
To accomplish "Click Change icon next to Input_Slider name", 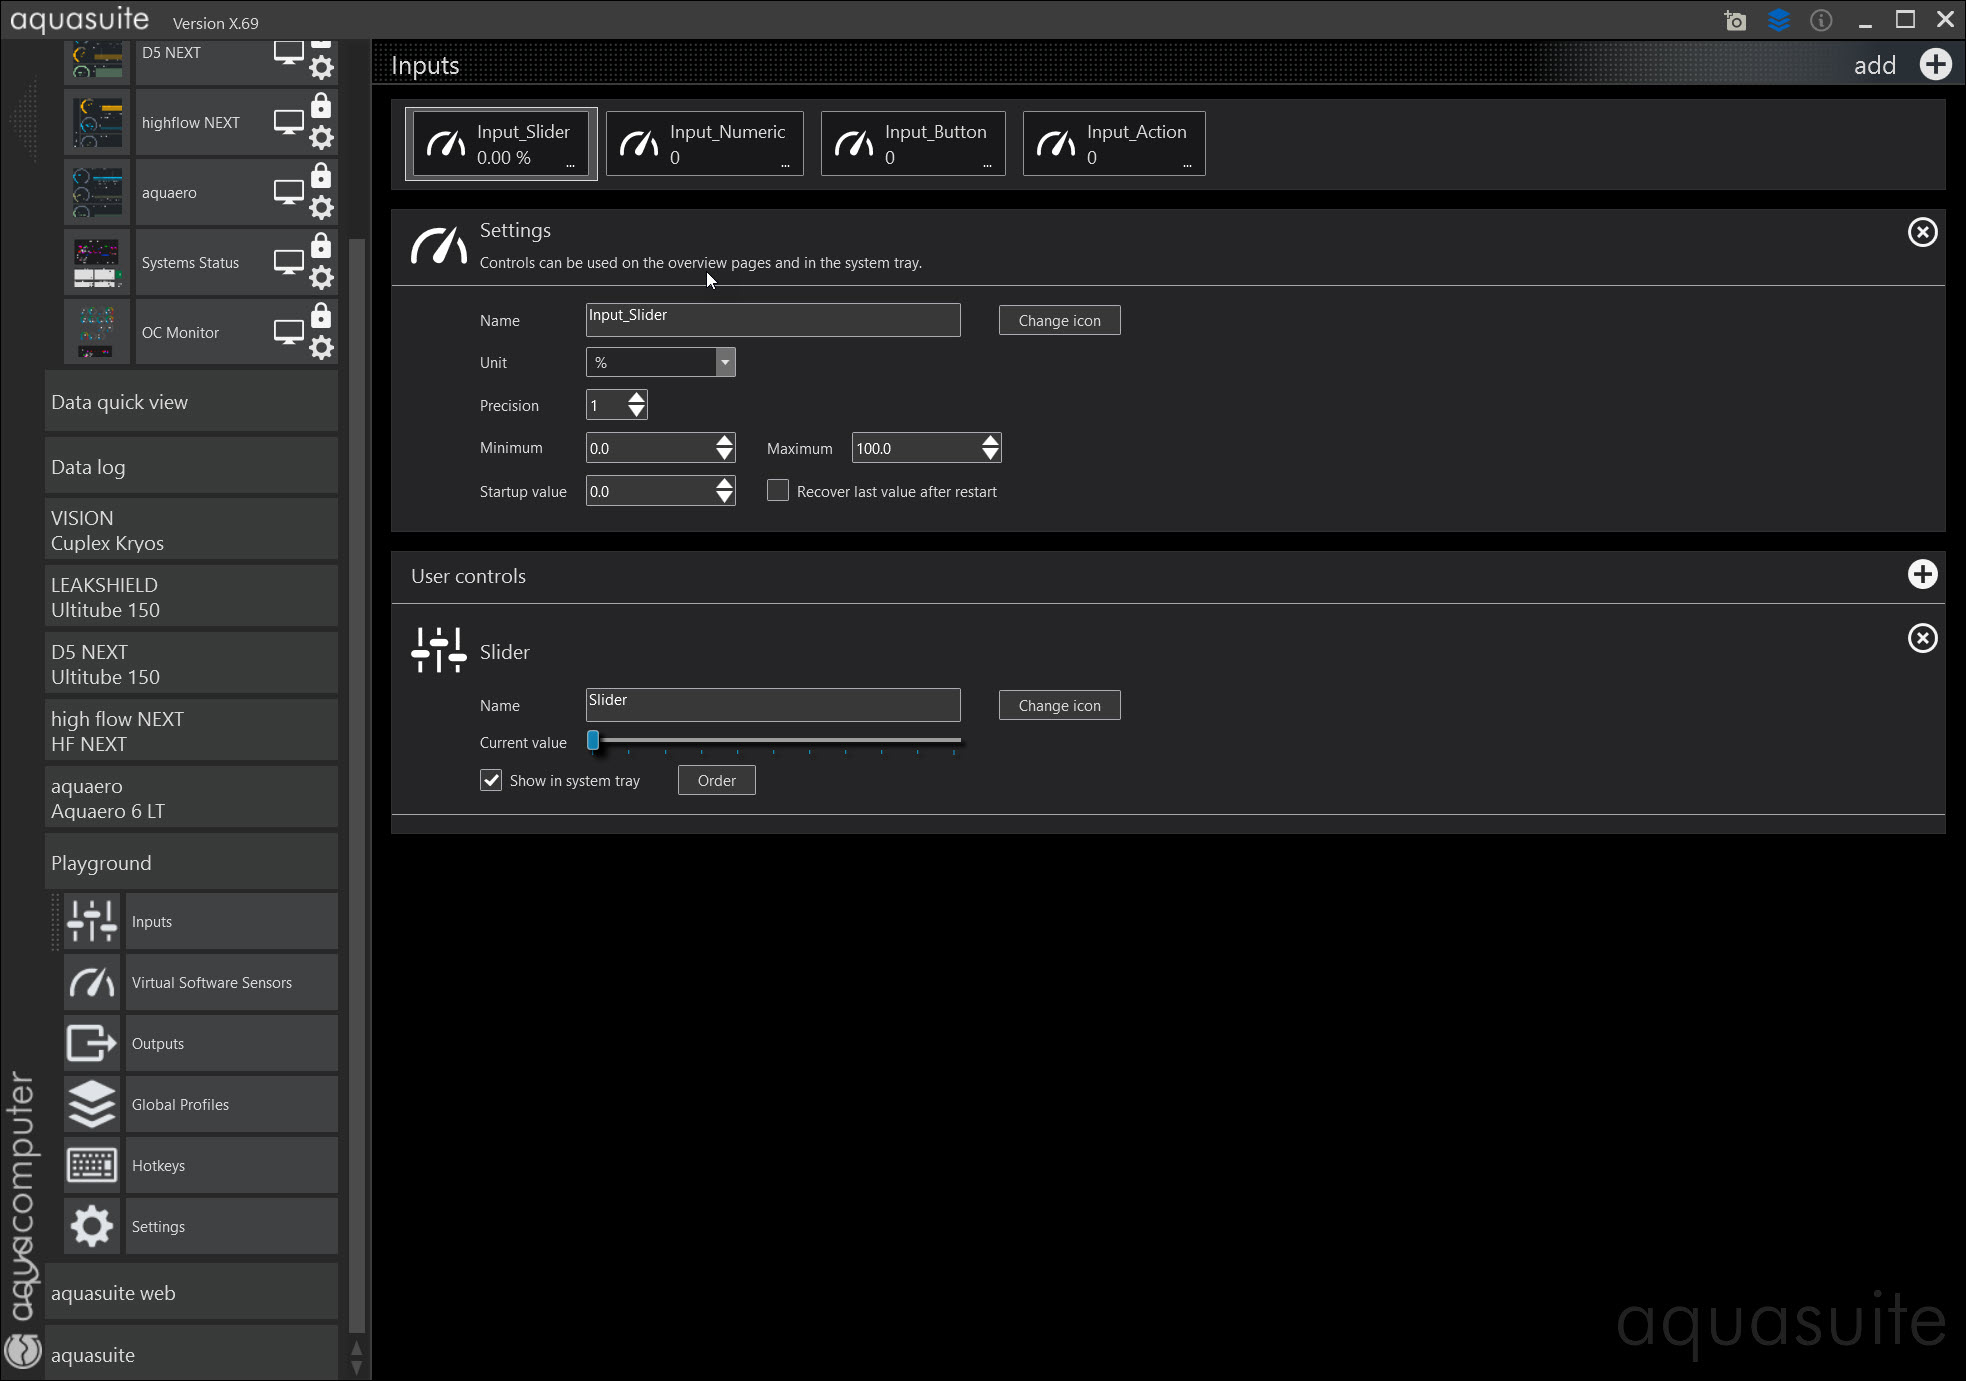I will click(1059, 321).
